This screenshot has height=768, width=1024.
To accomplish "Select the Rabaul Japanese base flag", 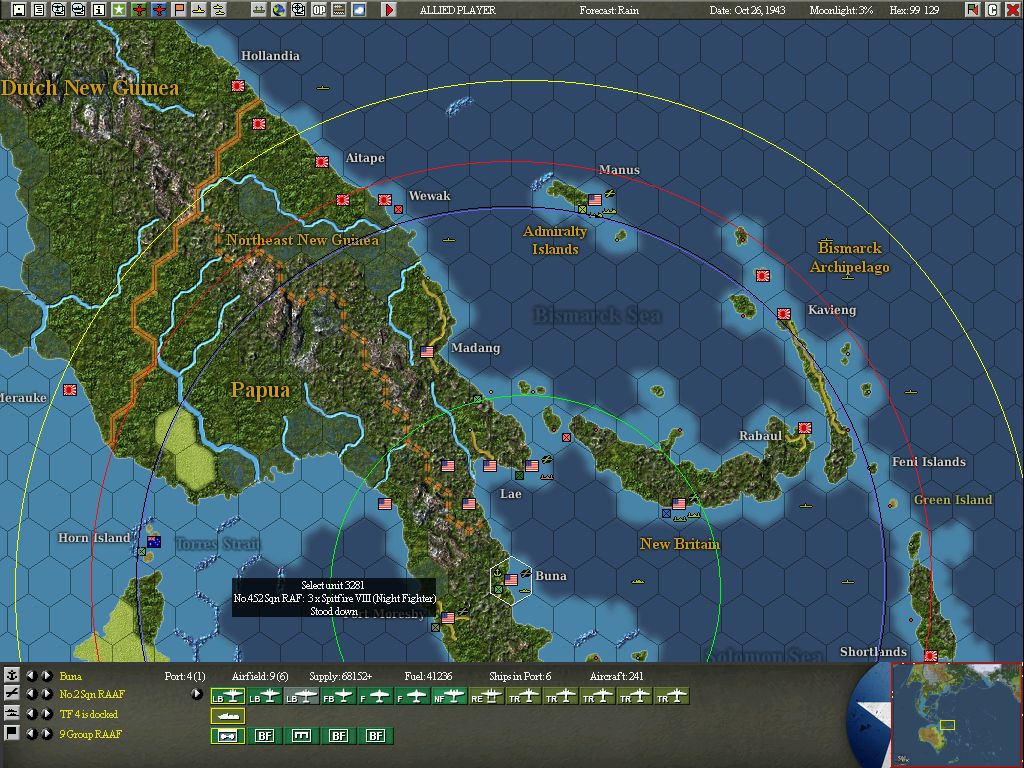I will [805, 428].
